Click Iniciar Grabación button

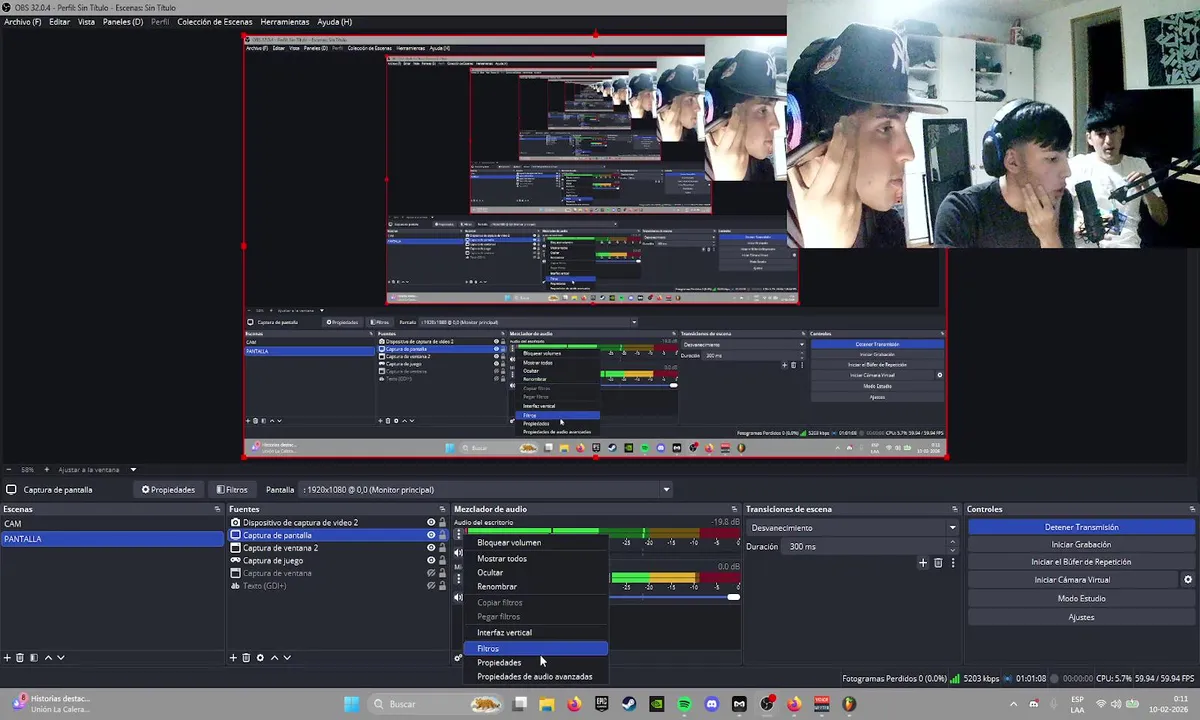click(1081, 545)
